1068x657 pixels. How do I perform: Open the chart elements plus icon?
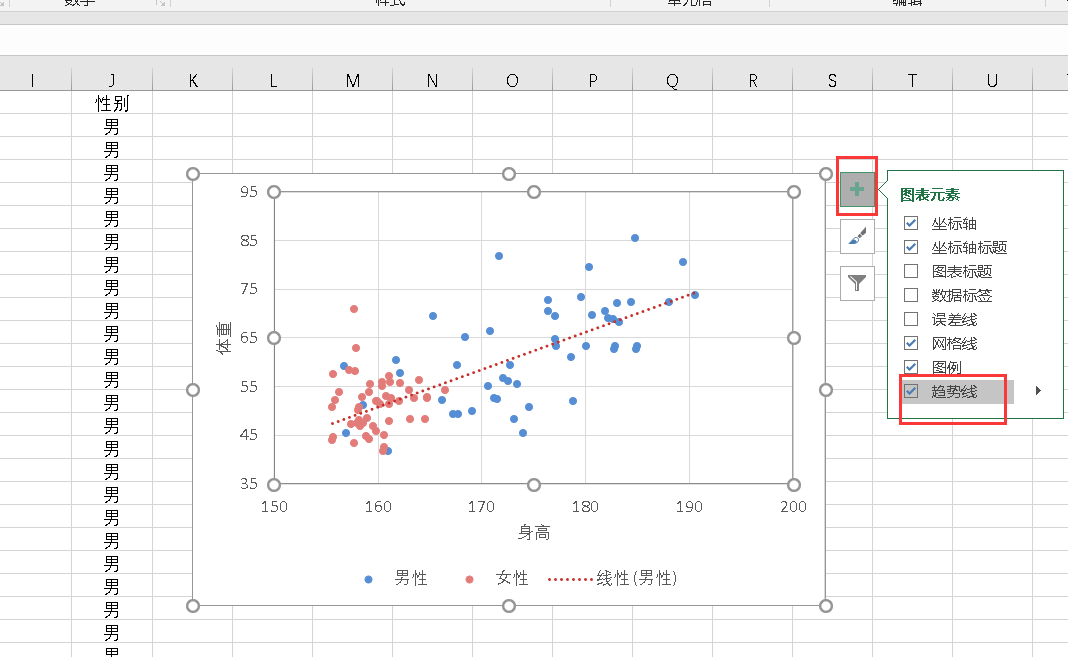856,188
